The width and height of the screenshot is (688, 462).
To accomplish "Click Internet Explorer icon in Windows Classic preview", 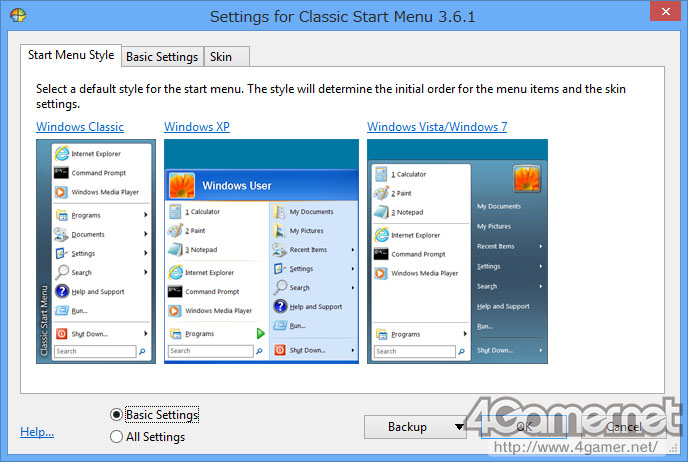I will 62,153.
